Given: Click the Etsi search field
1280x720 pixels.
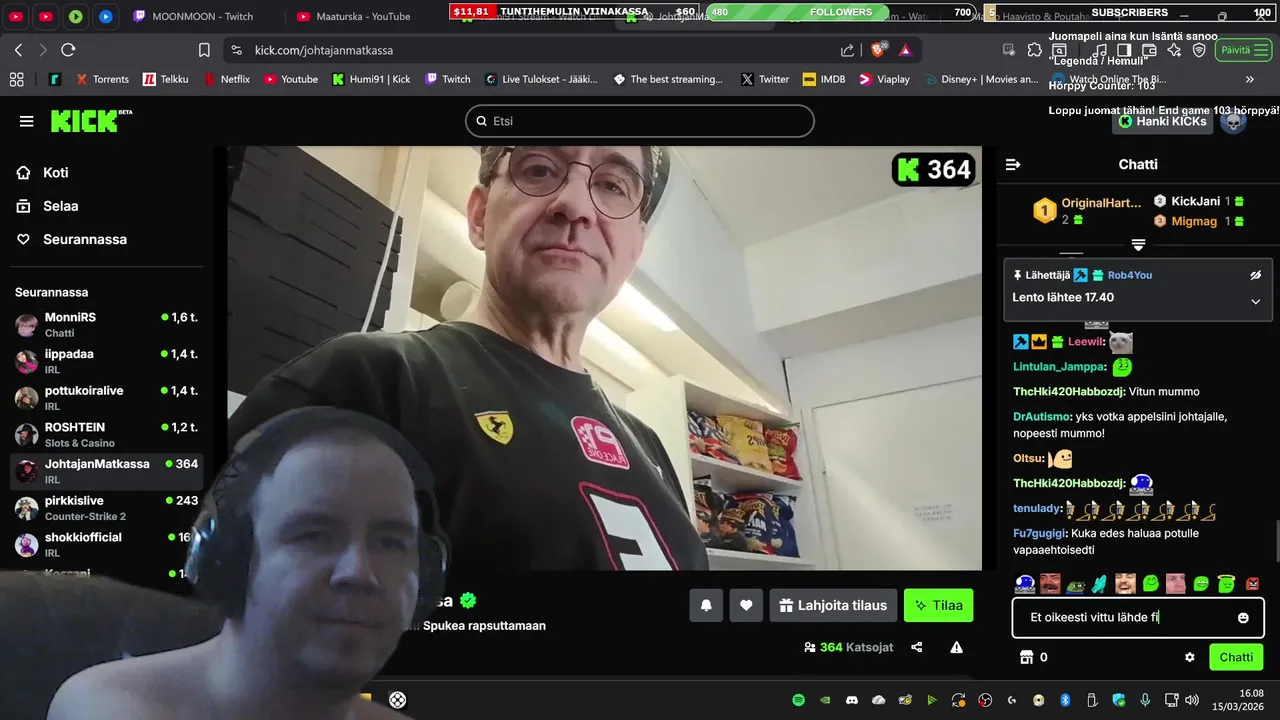Looking at the screenshot, I should tap(640, 121).
